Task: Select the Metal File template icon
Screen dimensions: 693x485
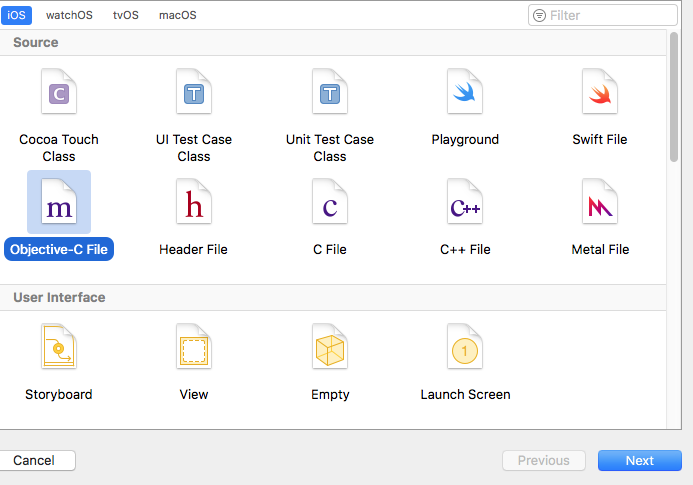Action: click(600, 204)
